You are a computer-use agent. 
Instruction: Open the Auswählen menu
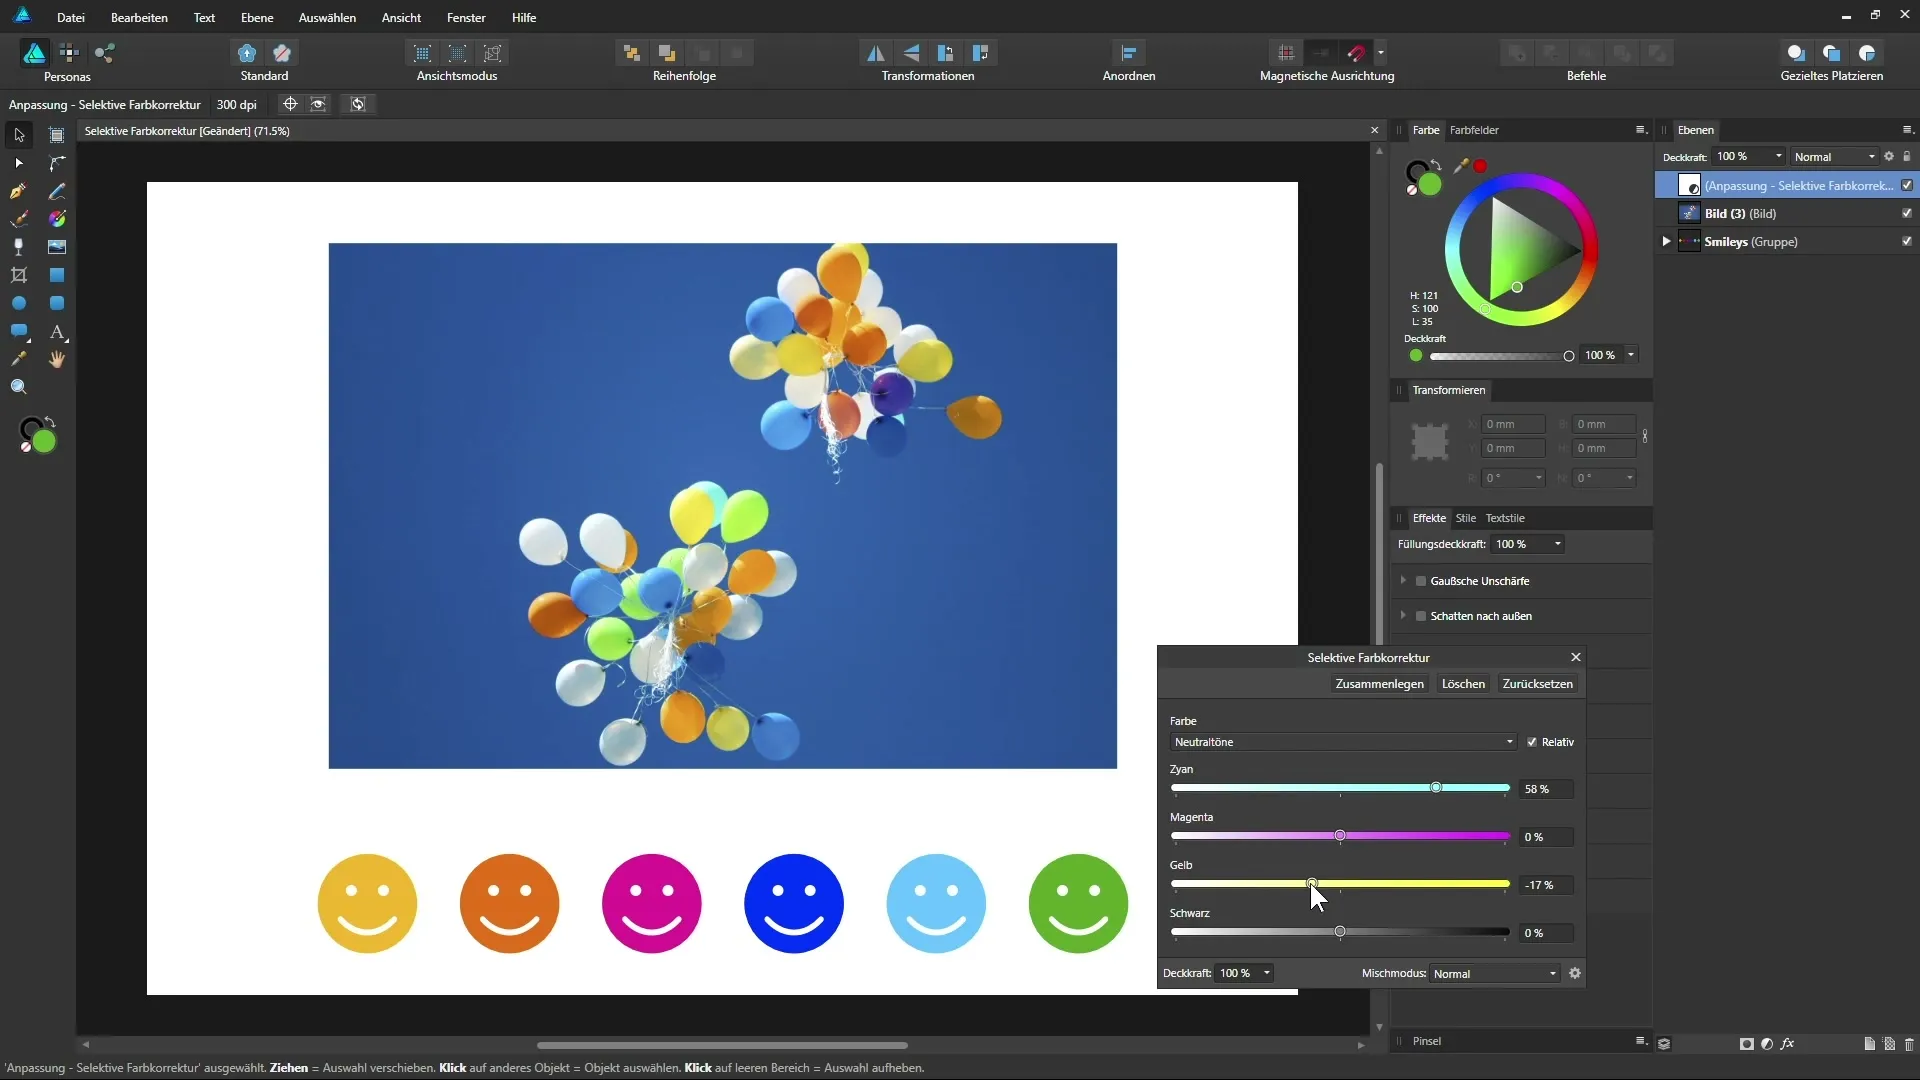pos(327,17)
